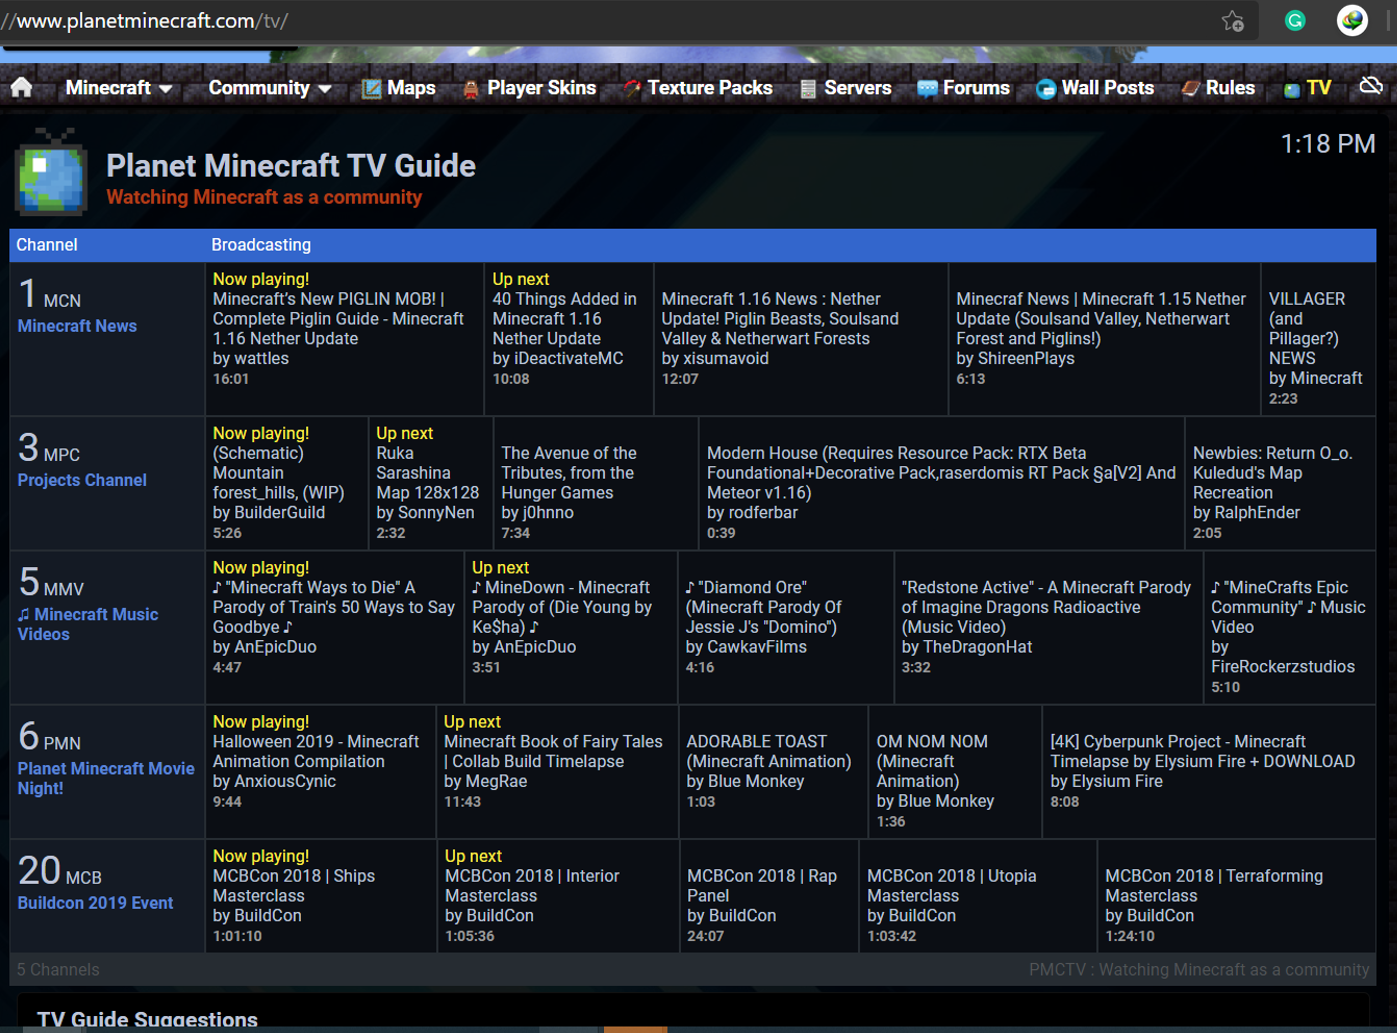Select the VILLAGER (and Pillager?) NEWS video
The image size is (1397, 1033).
pyautogui.click(x=1318, y=338)
